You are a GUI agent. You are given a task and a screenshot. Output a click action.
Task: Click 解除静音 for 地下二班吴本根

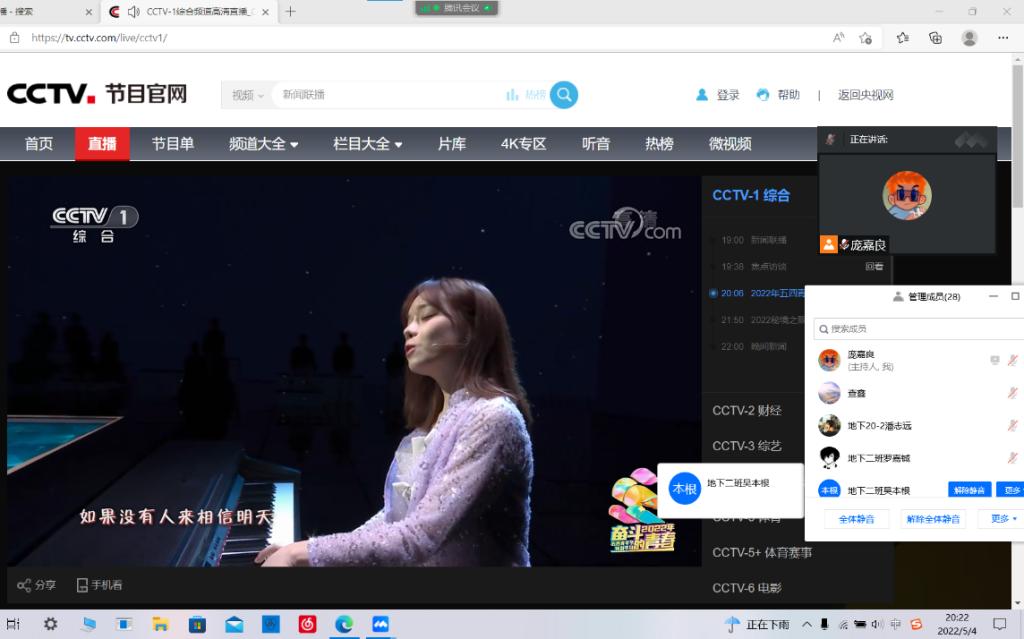point(968,490)
